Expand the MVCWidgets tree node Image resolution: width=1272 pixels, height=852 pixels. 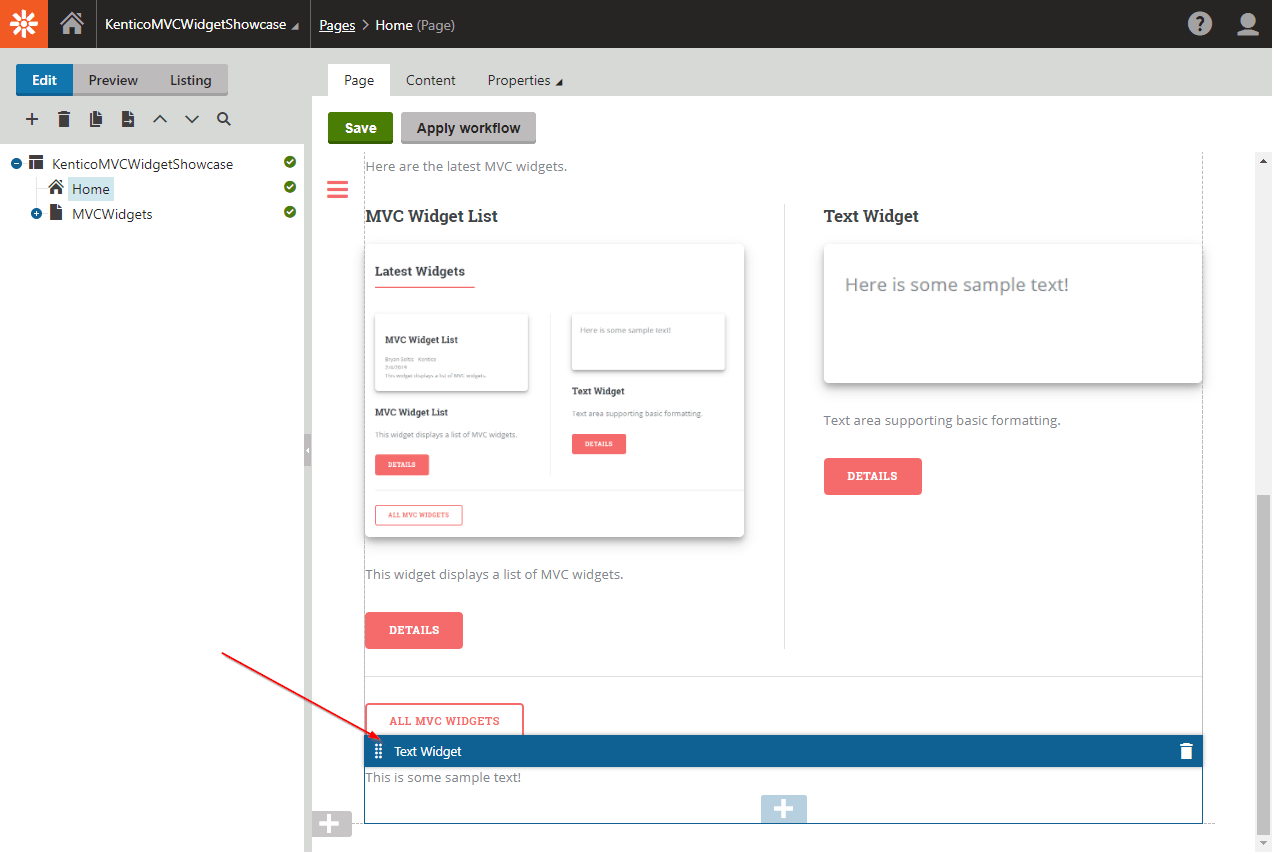(36, 214)
